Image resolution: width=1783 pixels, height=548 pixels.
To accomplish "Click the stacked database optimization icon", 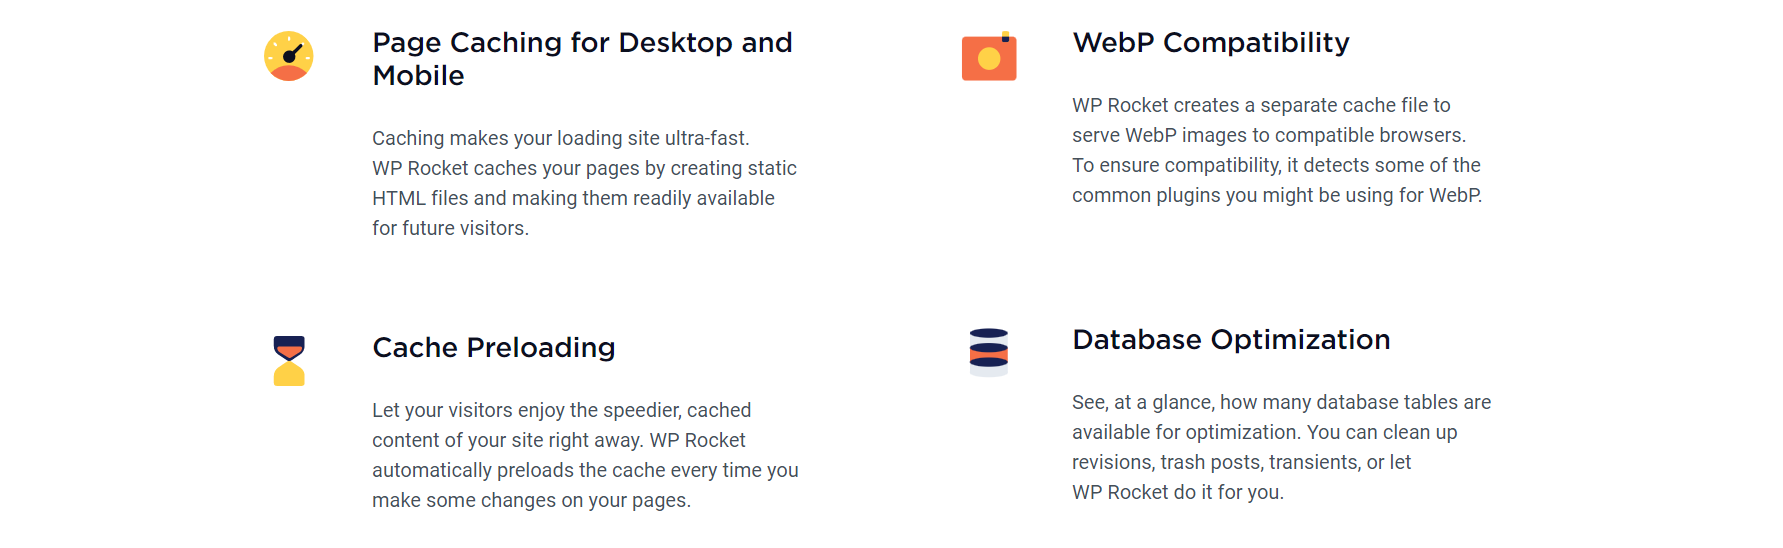I will click(x=989, y=351).
